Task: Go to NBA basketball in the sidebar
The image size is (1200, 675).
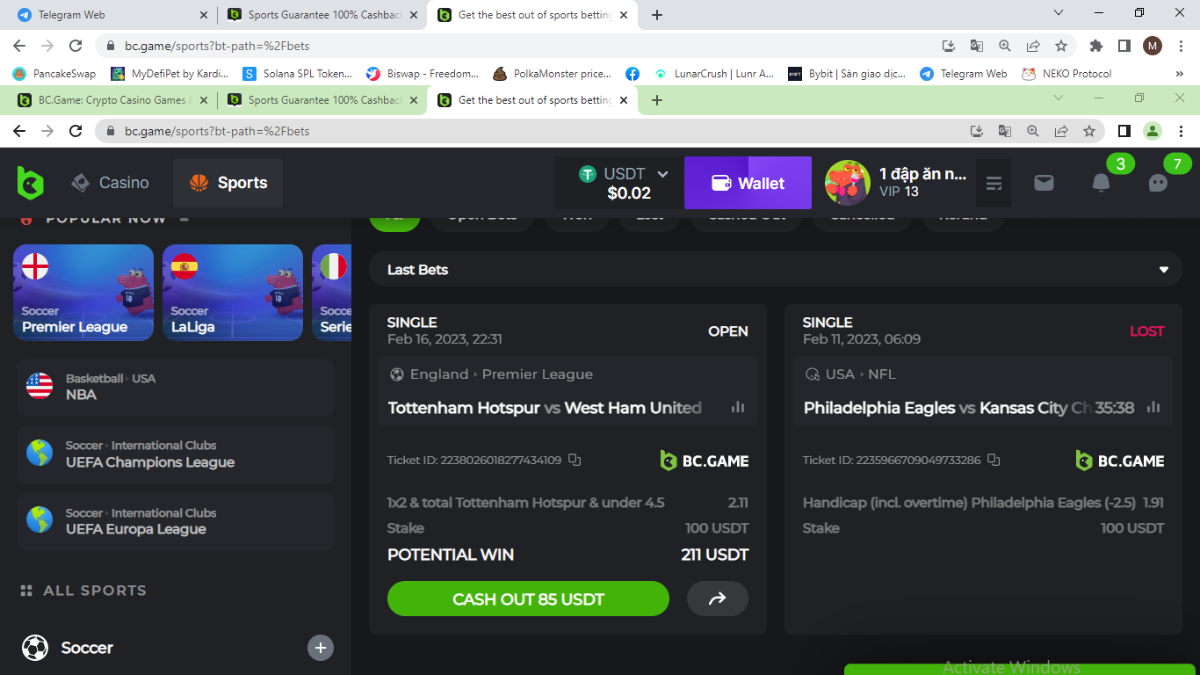Action: 176,387
